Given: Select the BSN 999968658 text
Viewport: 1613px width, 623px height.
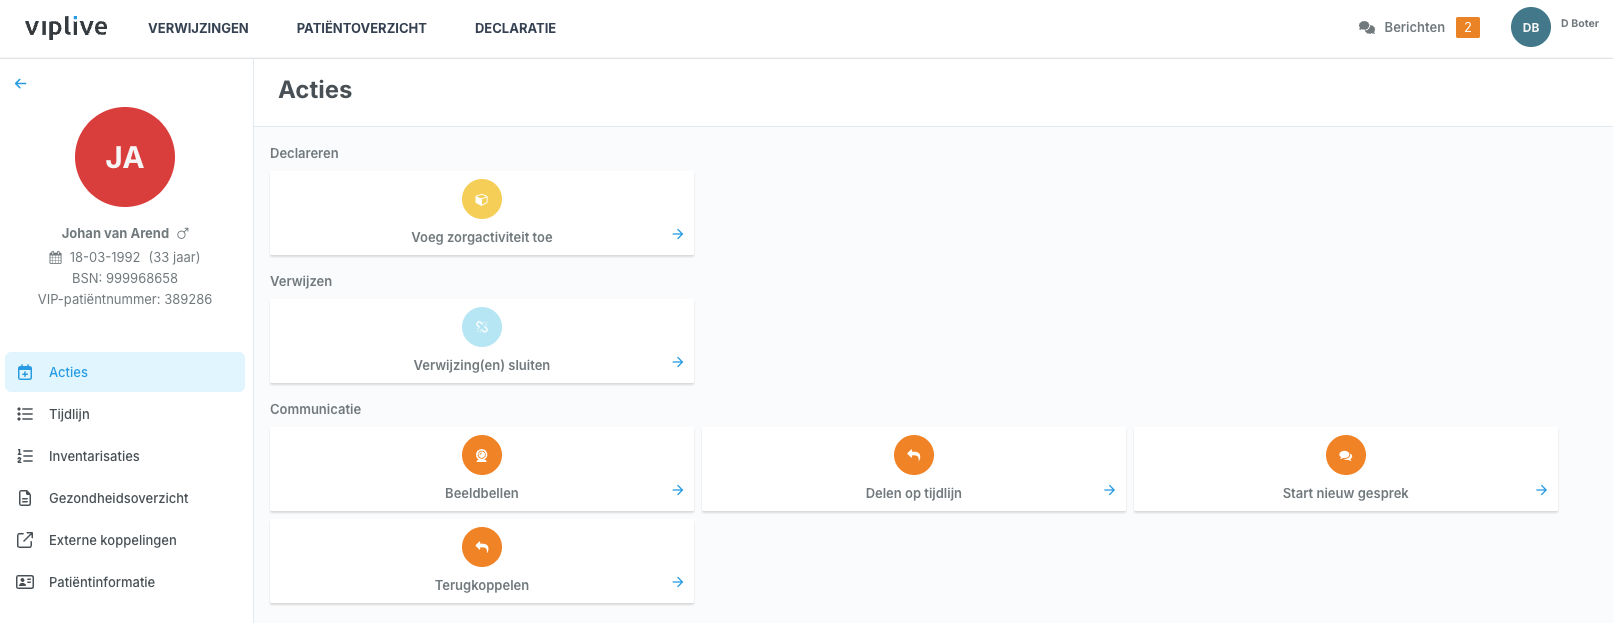Looking at the screenshot, I should (x=125, y=278).
